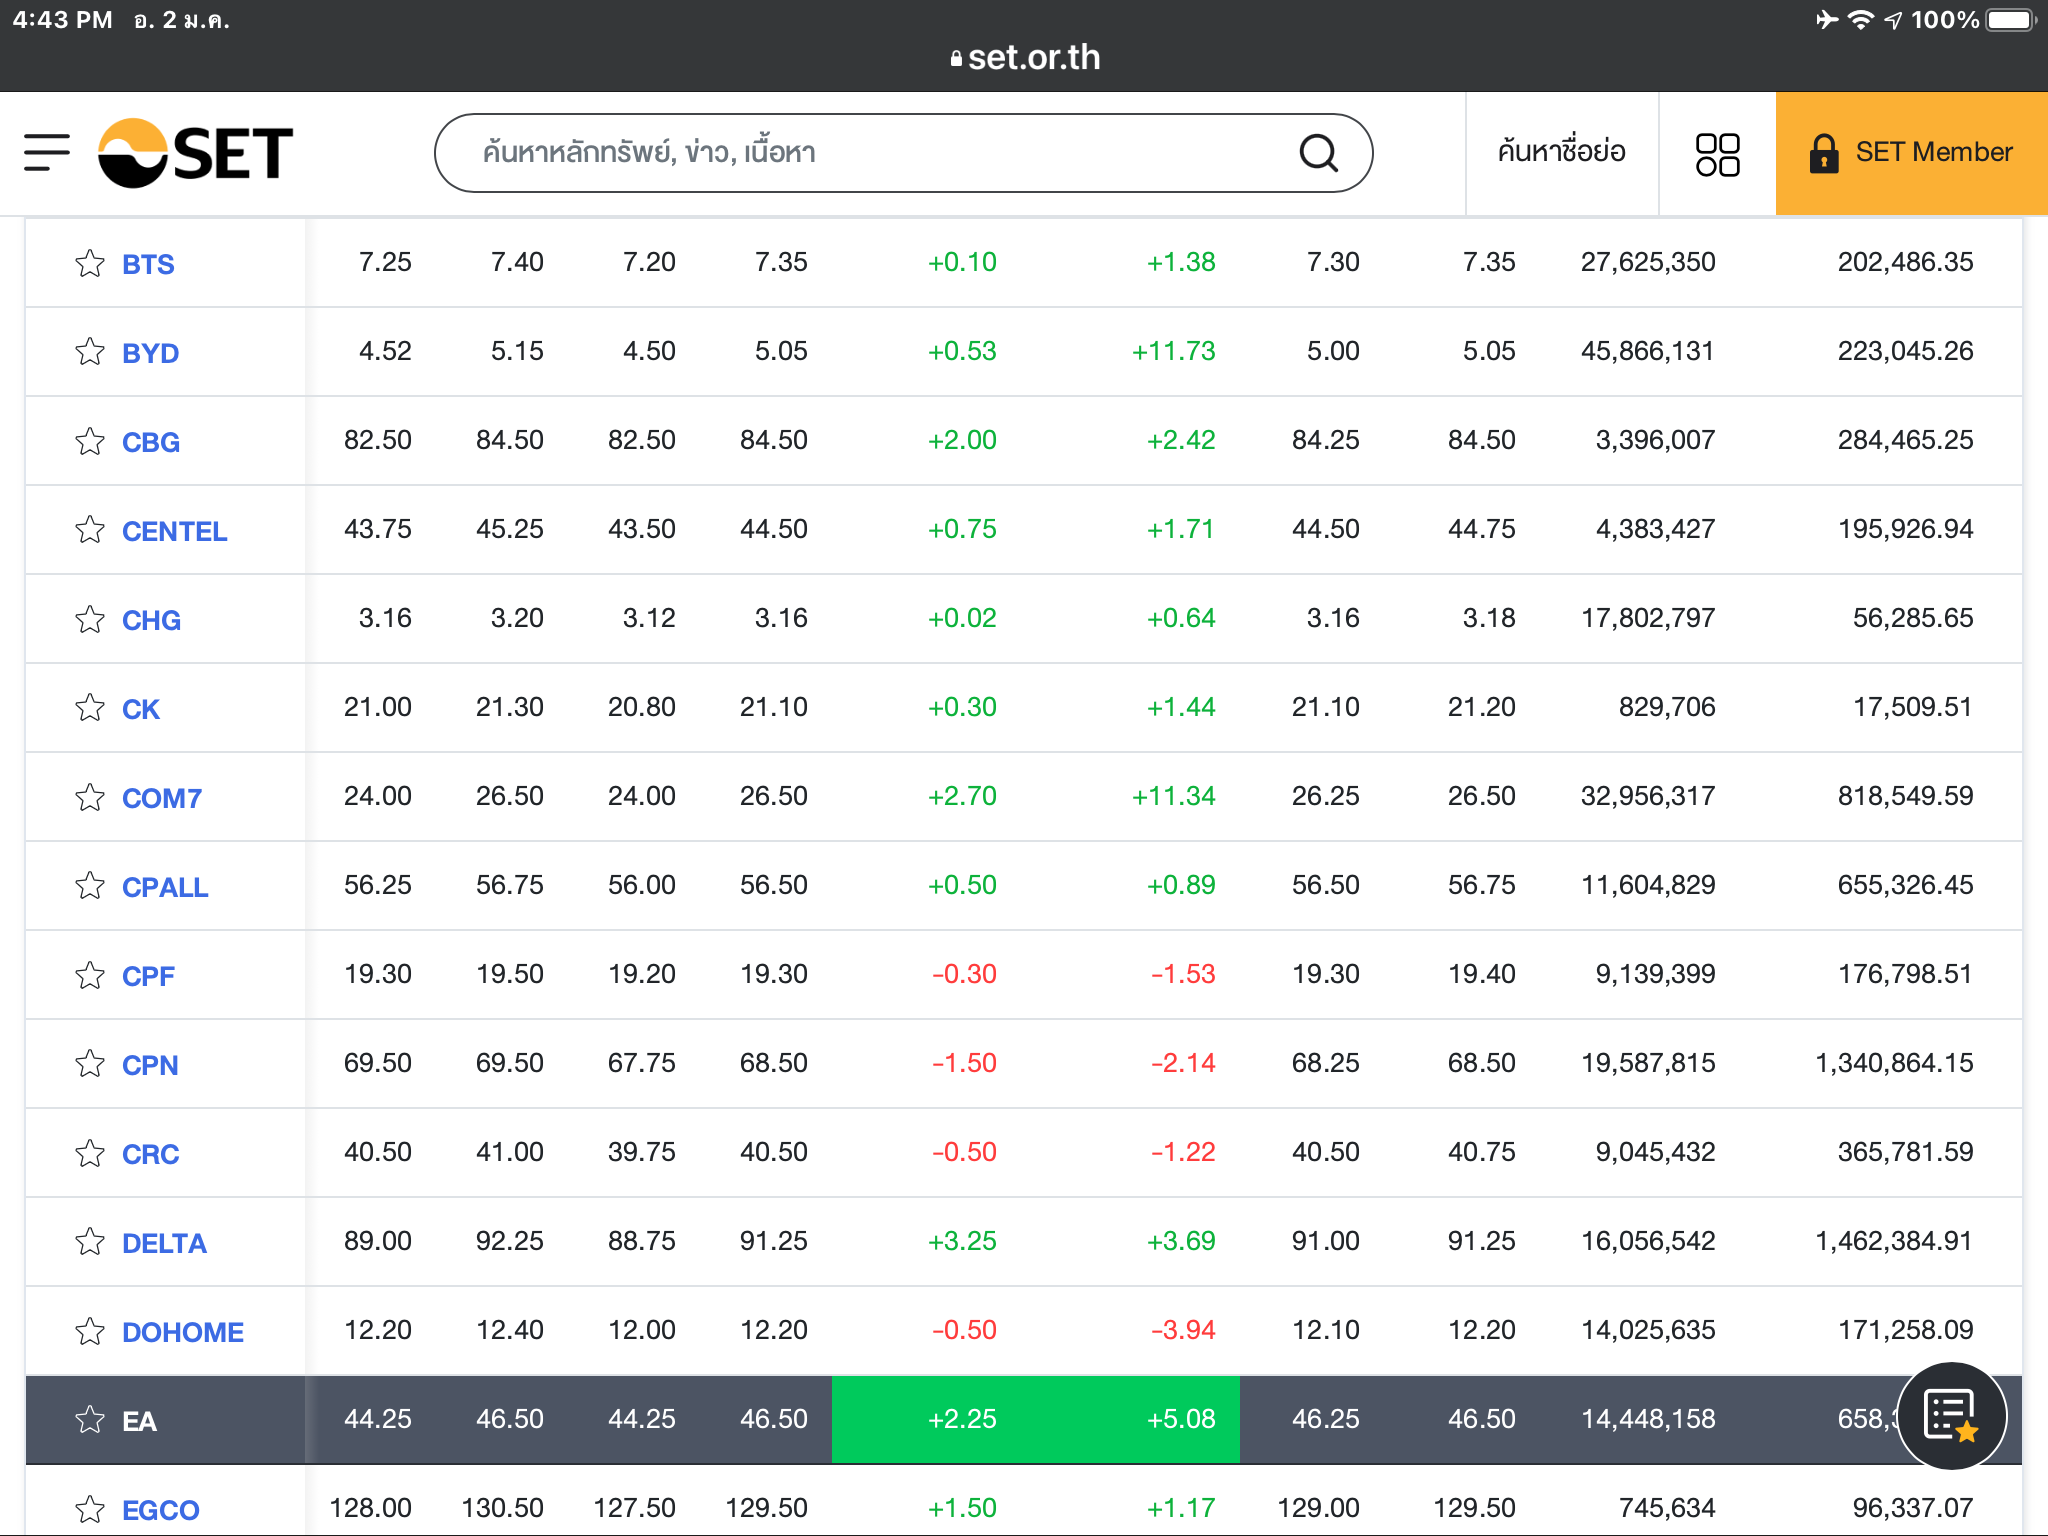Click the SET logo
The height and width of the screenshot is (1536, 2048).
point(196,152)
